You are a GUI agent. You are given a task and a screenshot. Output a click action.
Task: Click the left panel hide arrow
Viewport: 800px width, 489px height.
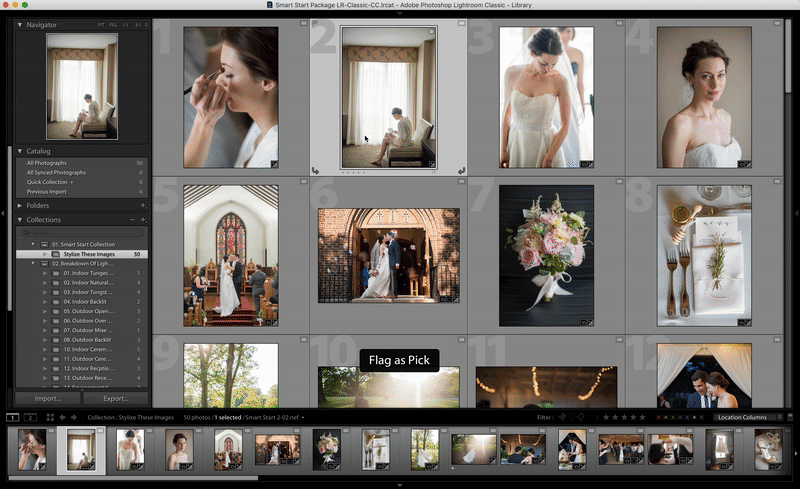click(4, 214)
